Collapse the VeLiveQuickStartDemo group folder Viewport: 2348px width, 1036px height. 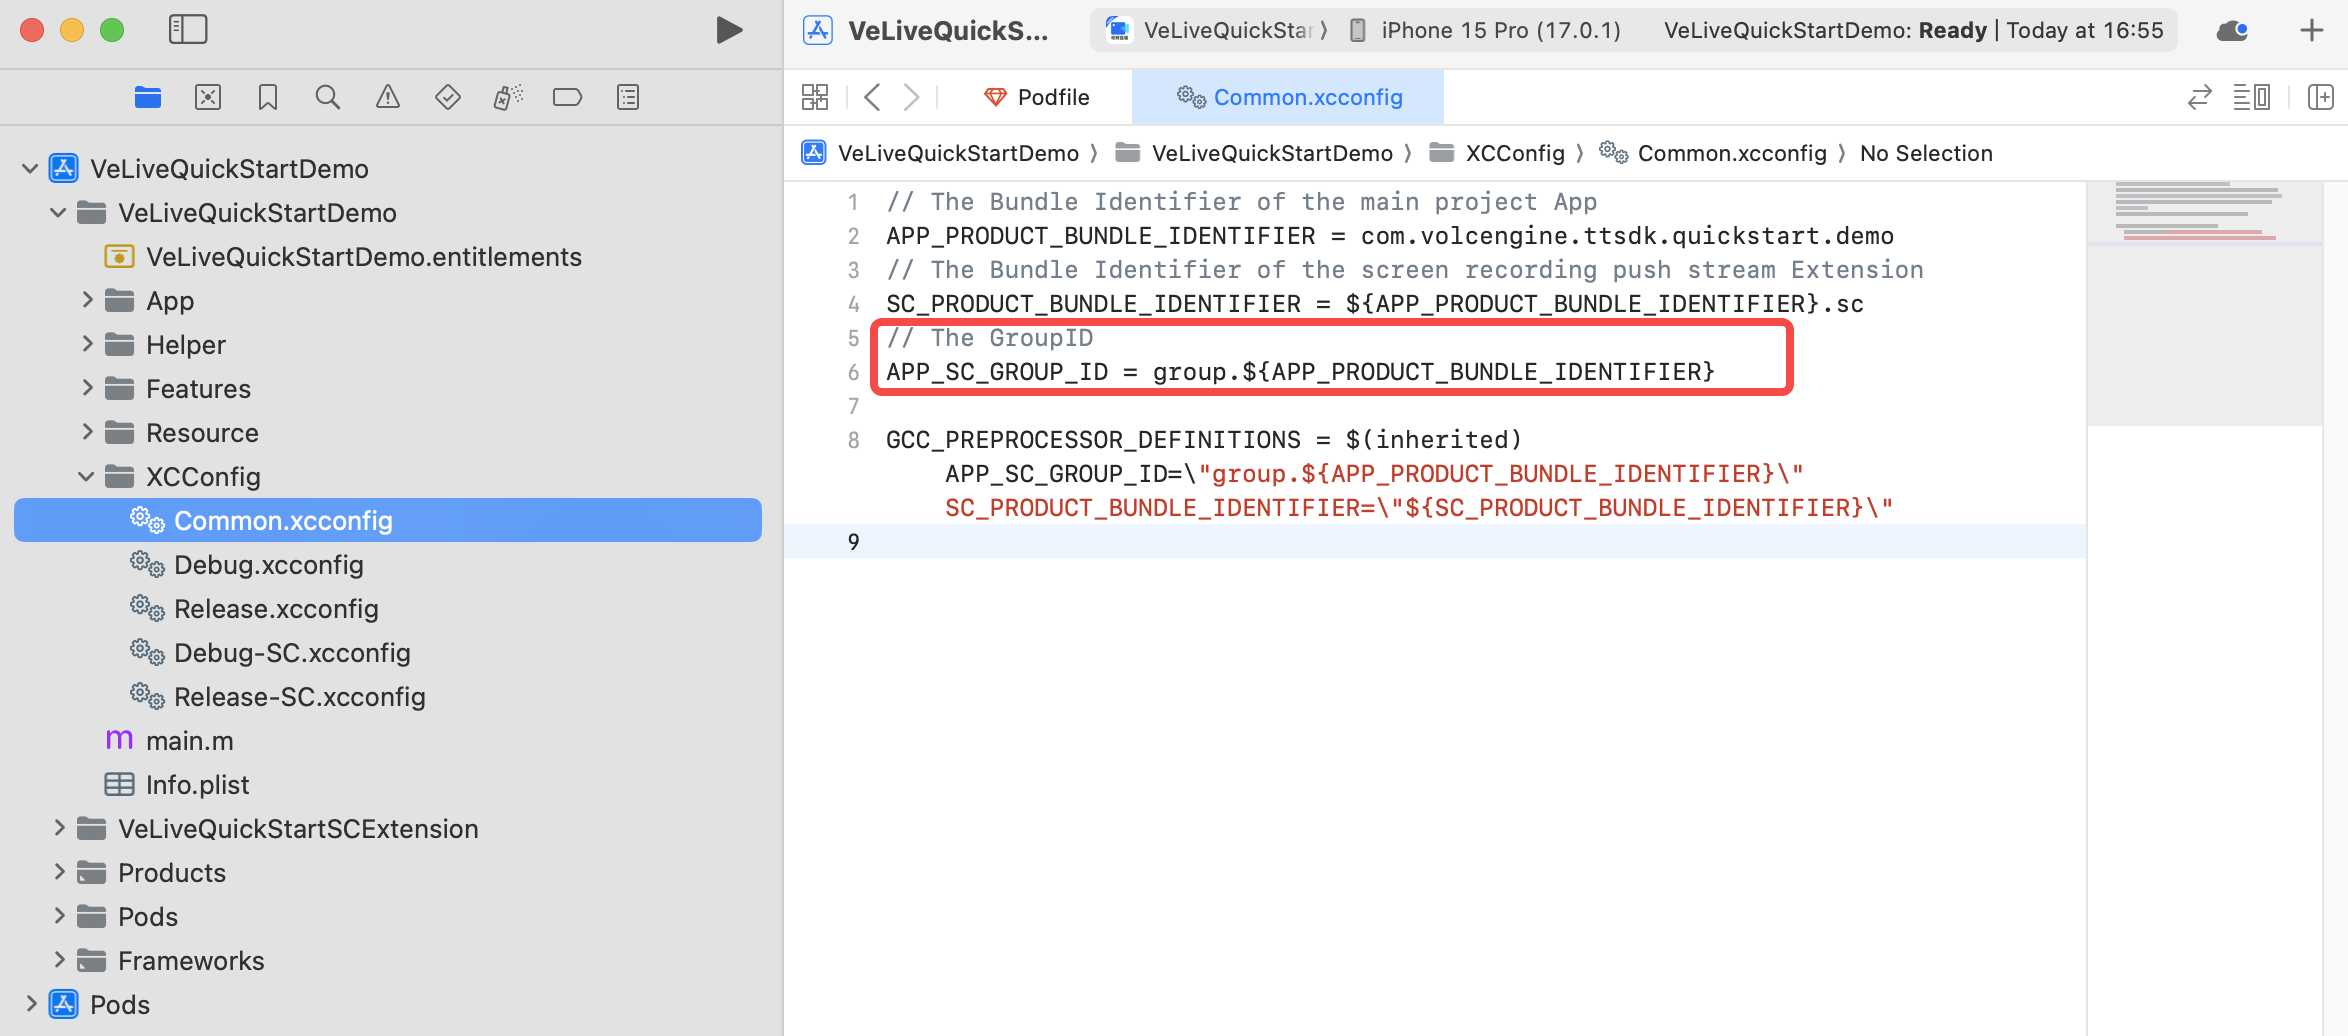(59, 213)
